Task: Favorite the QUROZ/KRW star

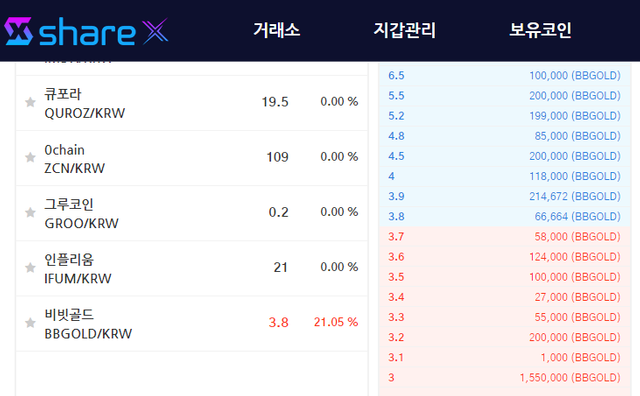Action: pos(30,102)
